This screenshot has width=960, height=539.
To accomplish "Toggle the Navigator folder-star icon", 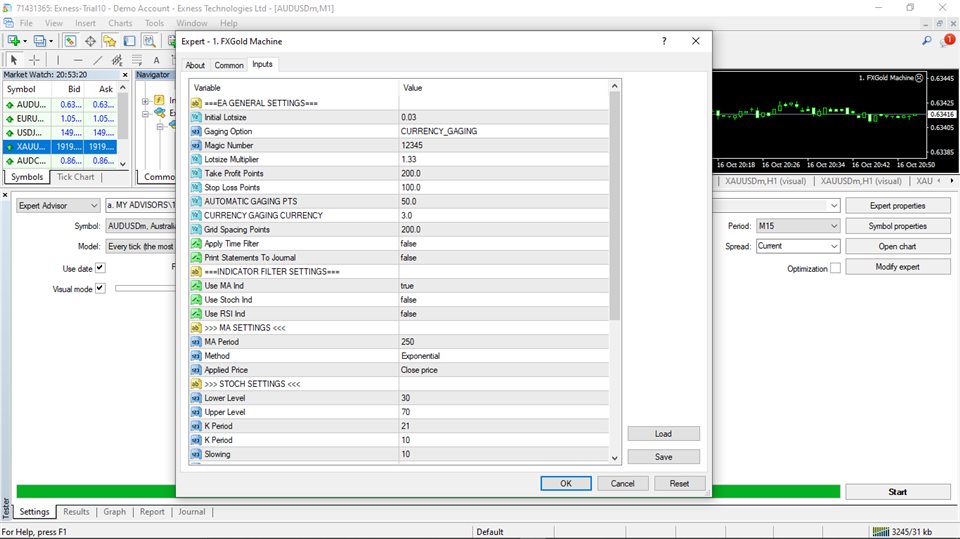I will (110, 41).
